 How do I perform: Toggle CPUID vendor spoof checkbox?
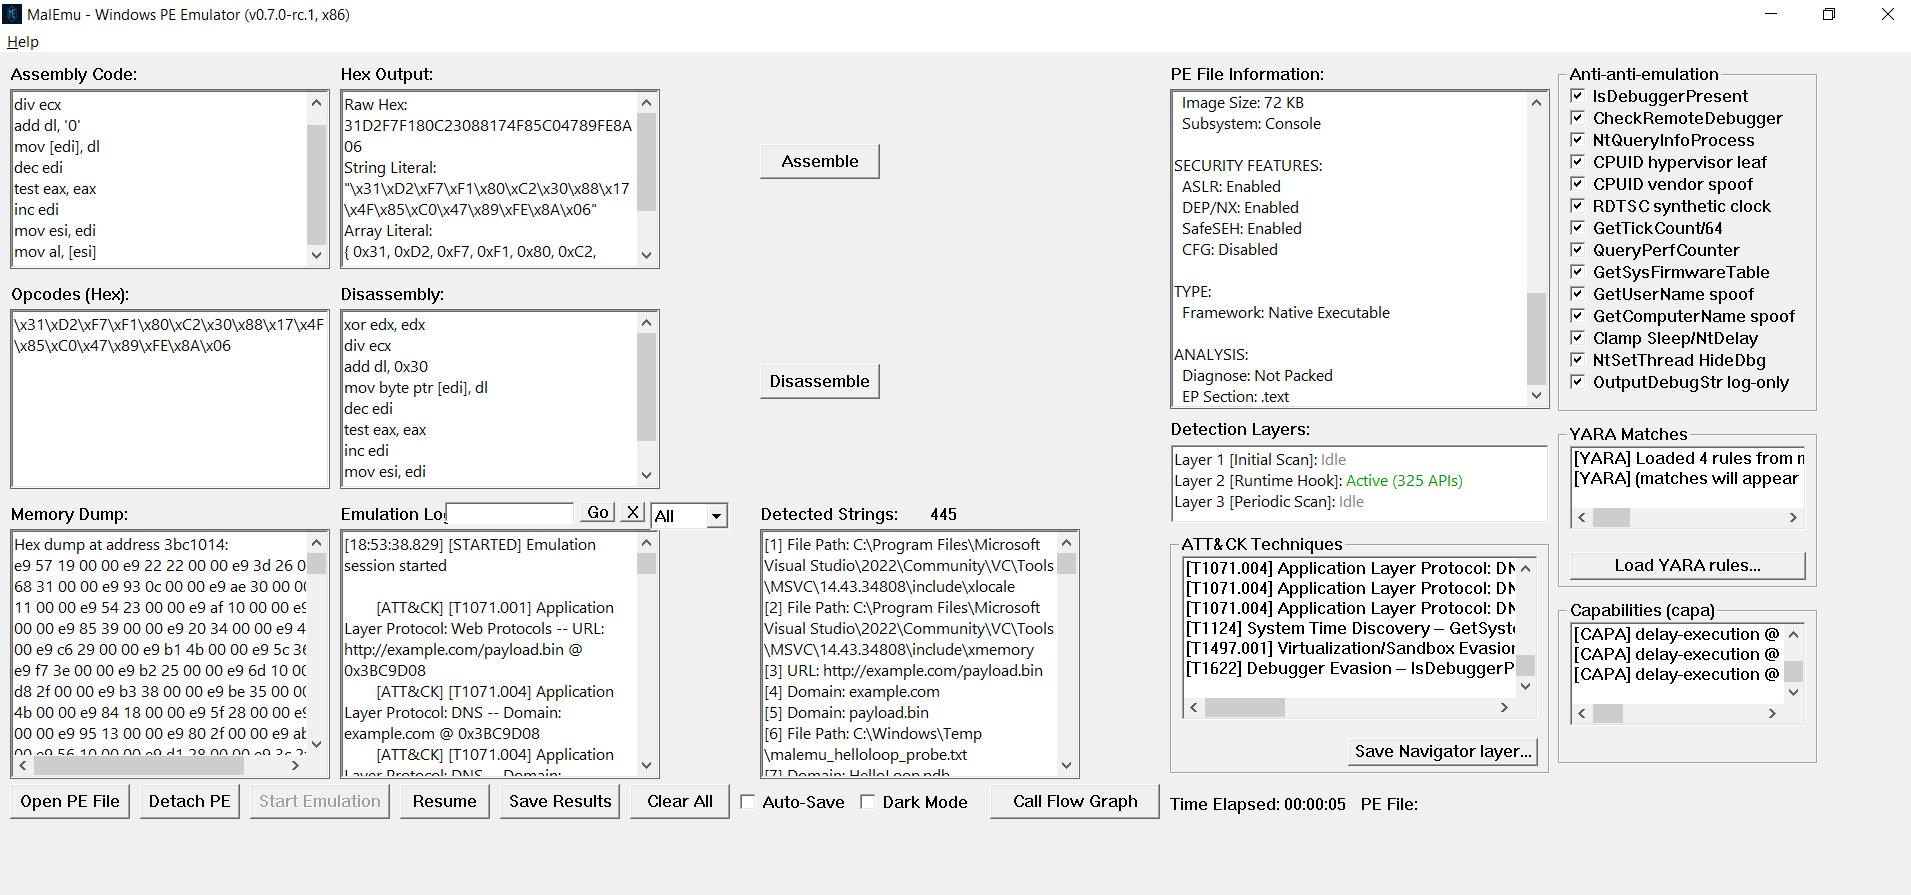coord(1578,184)
